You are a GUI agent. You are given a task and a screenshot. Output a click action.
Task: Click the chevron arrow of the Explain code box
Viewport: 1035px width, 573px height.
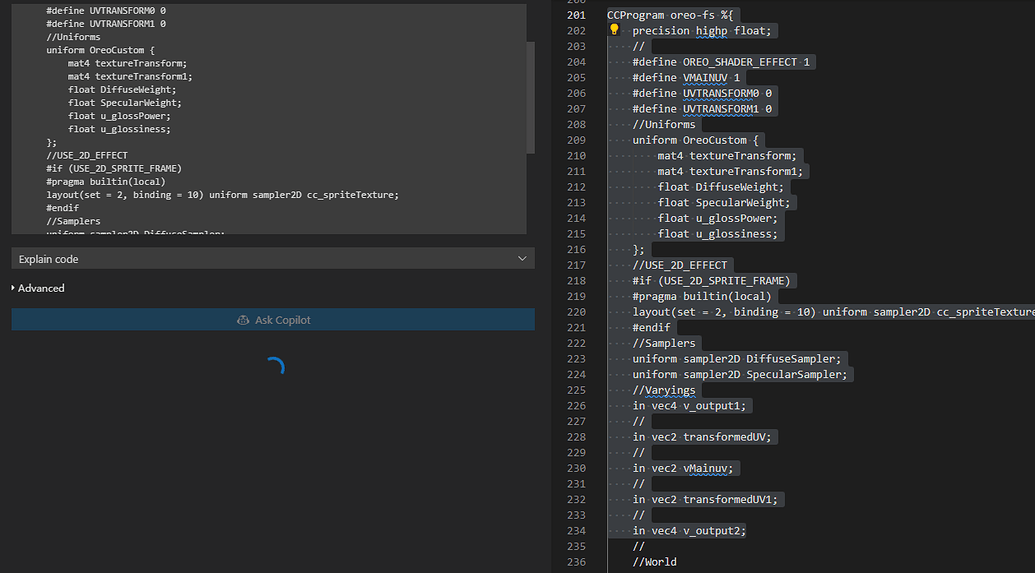click(522, 259)
